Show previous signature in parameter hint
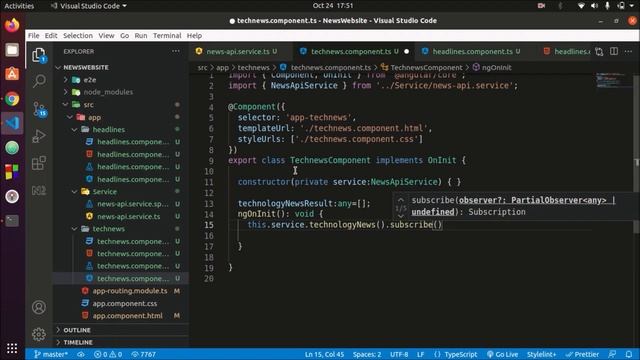 (x=401, y=200)
